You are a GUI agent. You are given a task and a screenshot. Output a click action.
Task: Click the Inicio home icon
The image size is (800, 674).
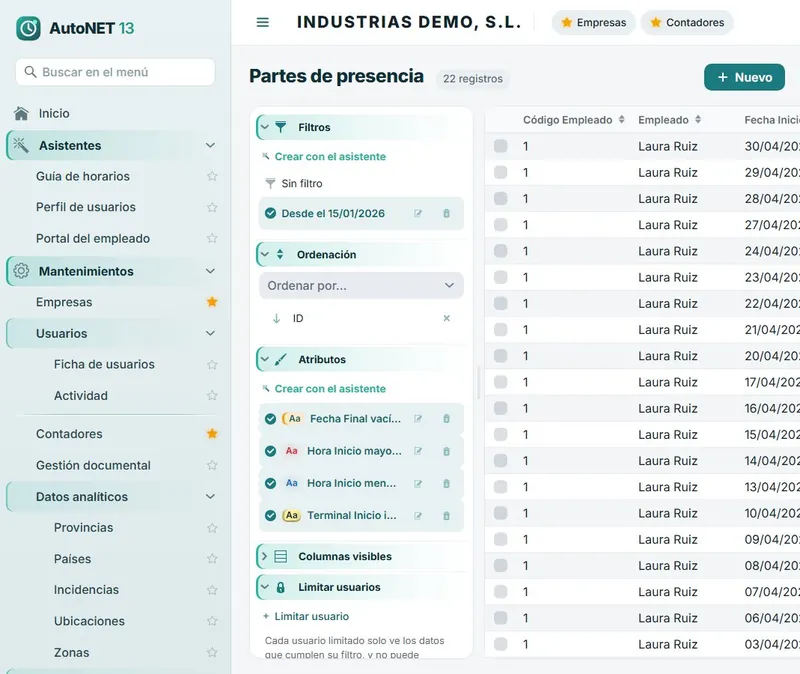21,113
